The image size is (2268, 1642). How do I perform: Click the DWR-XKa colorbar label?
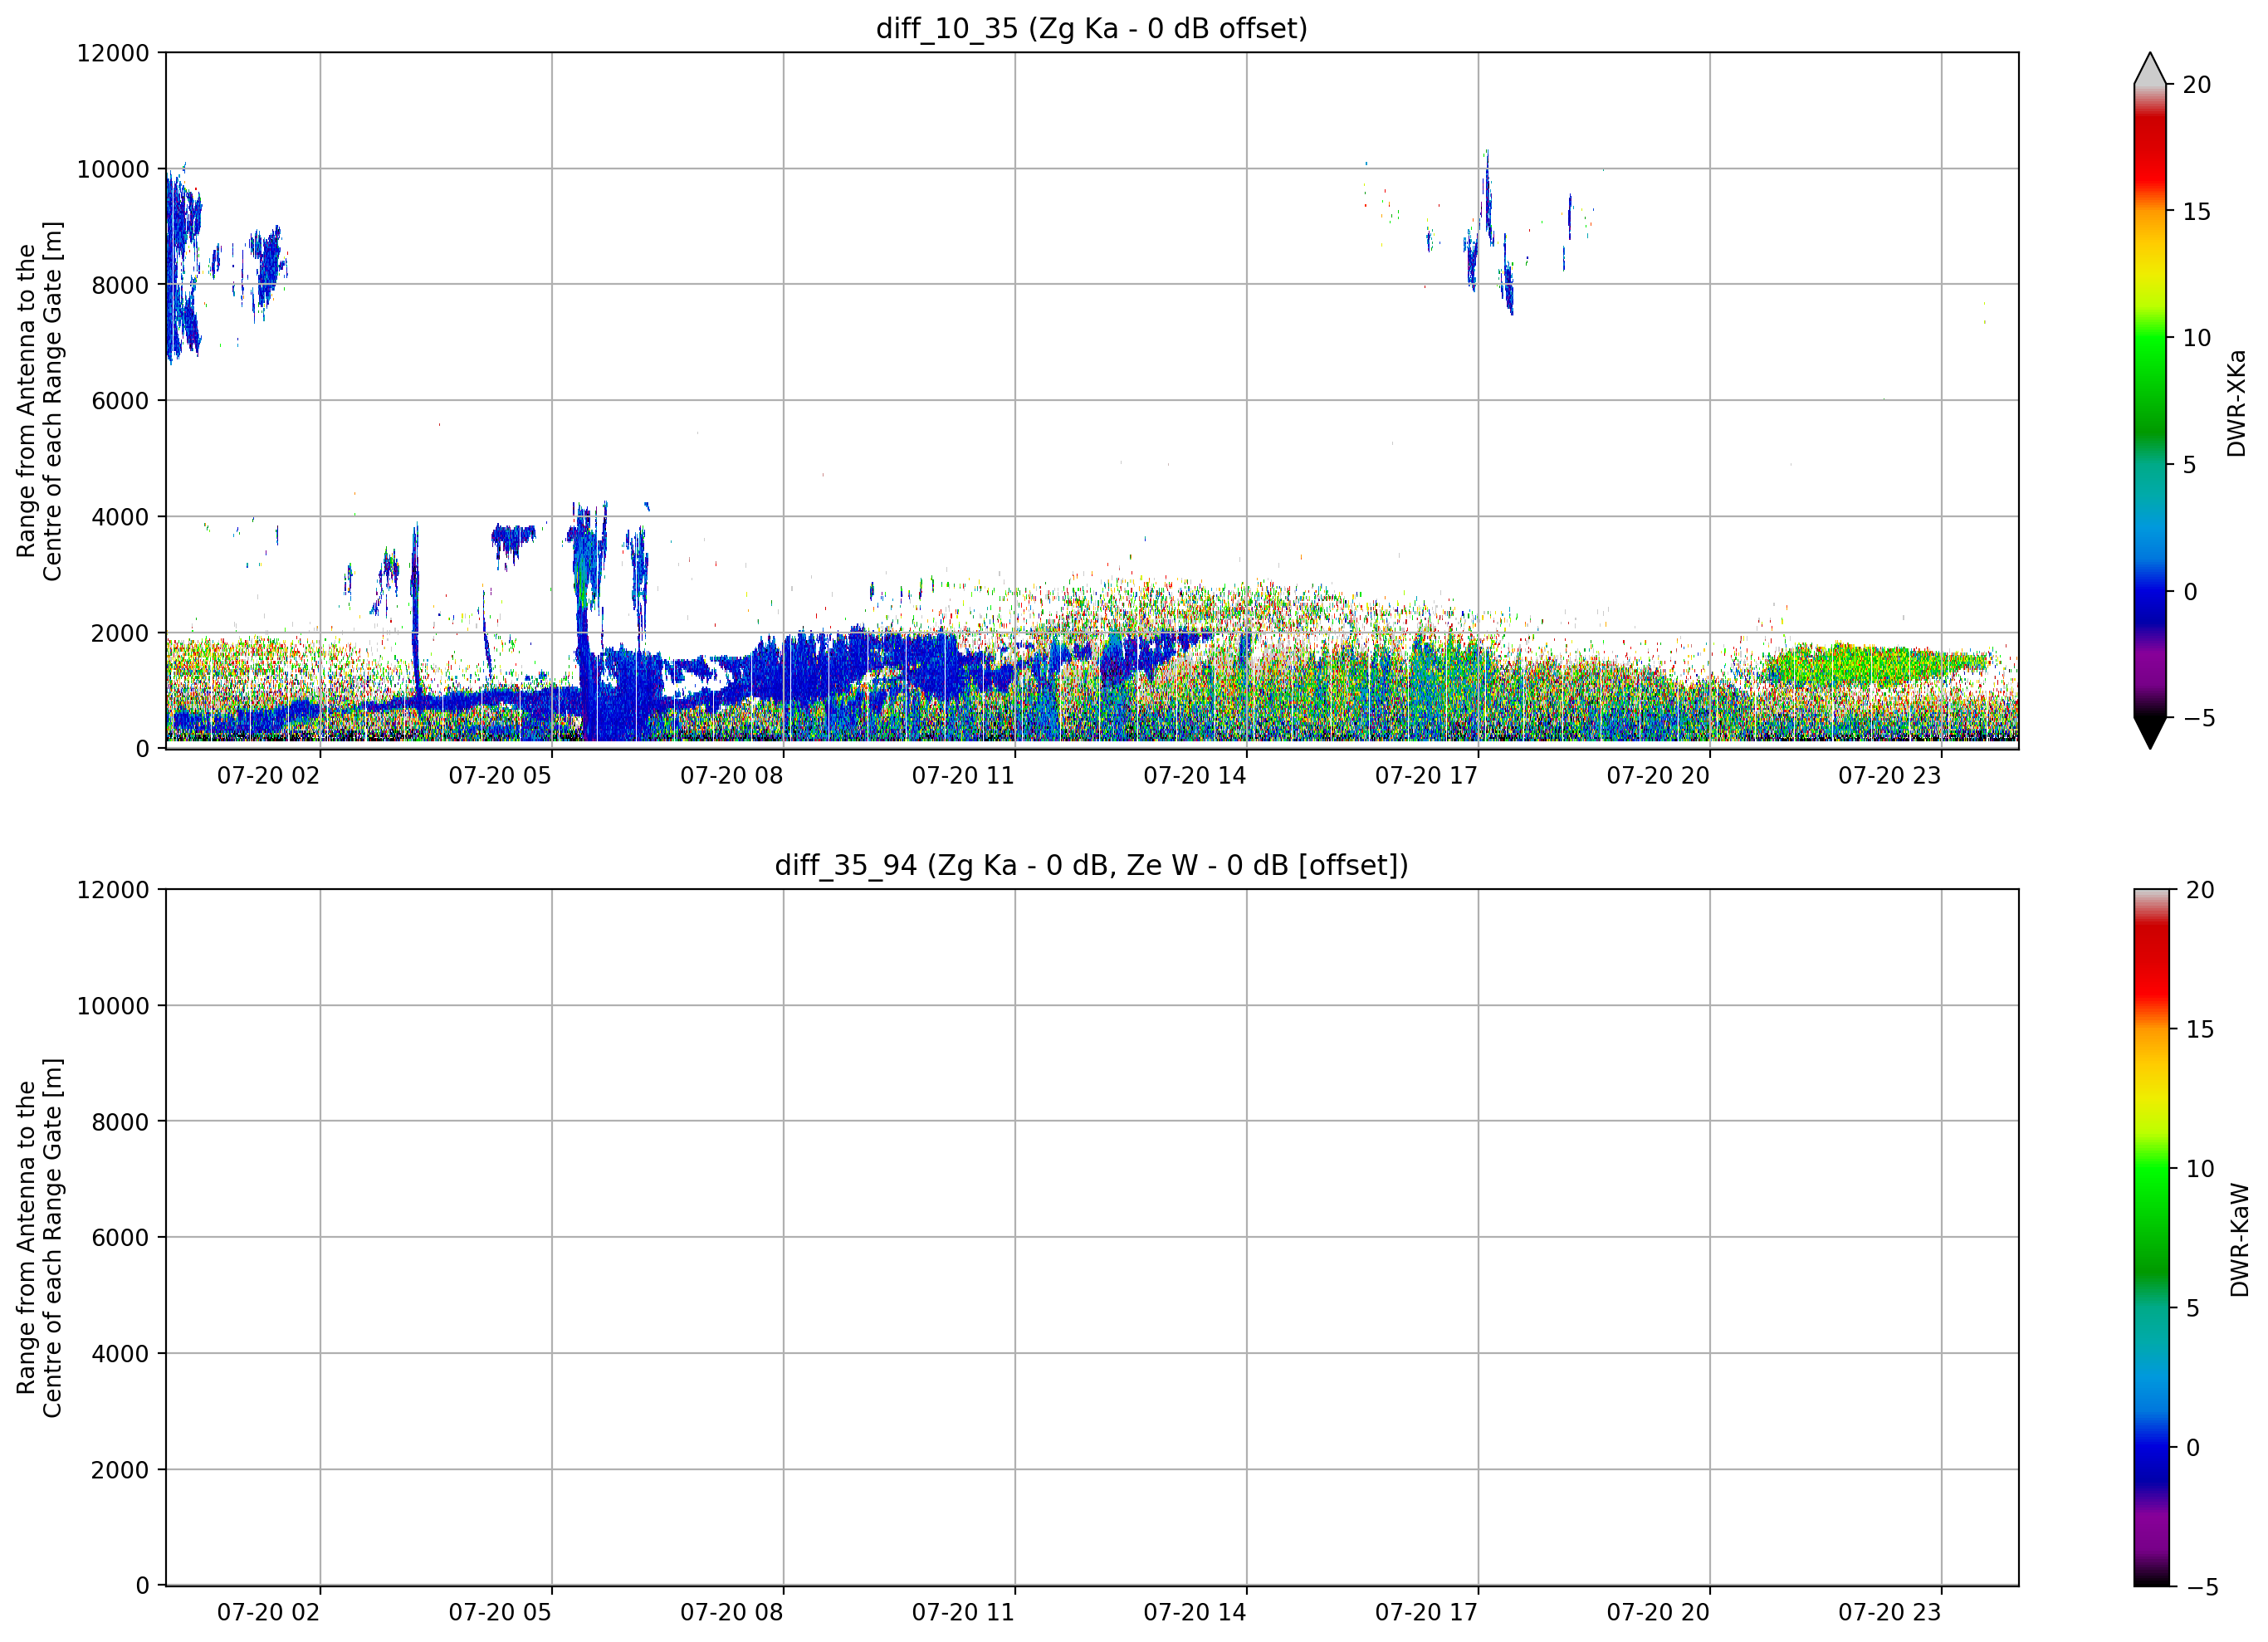pyautogui.click(x=2237, y=403)
